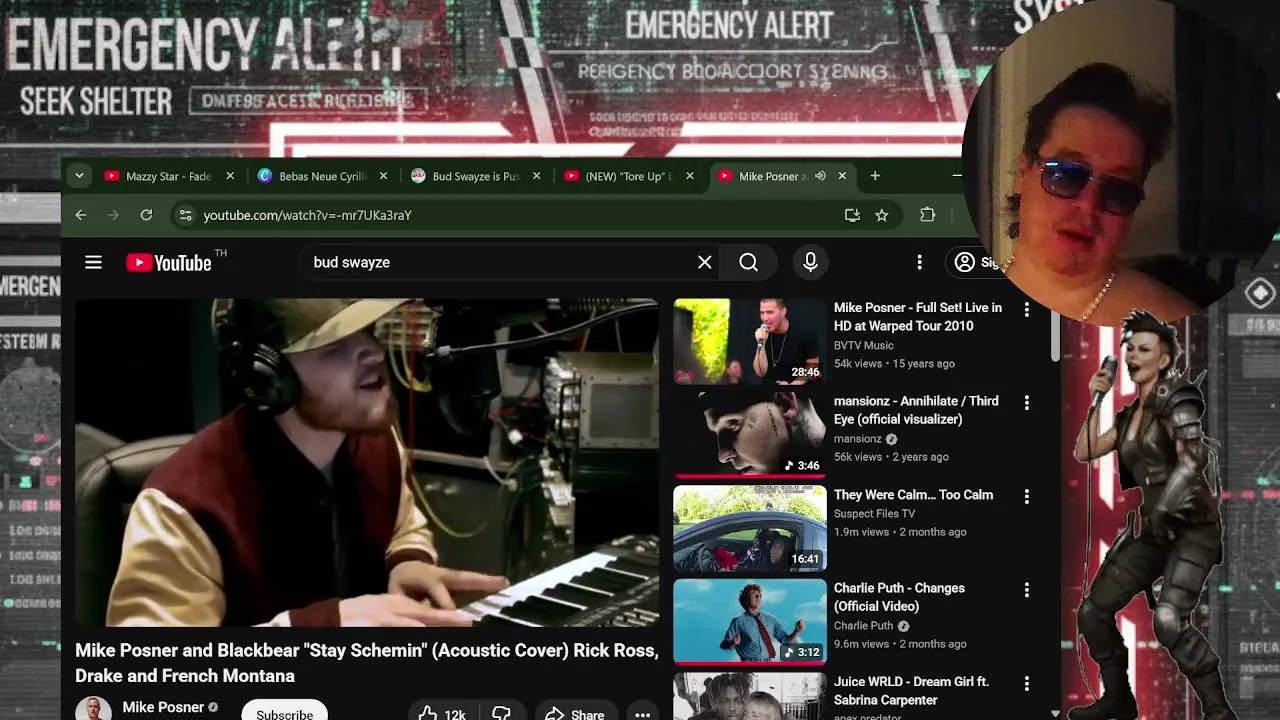1280x720 pixels.
Task: Mute the Mike Posner tab audio icon
Action: (820, 176)
